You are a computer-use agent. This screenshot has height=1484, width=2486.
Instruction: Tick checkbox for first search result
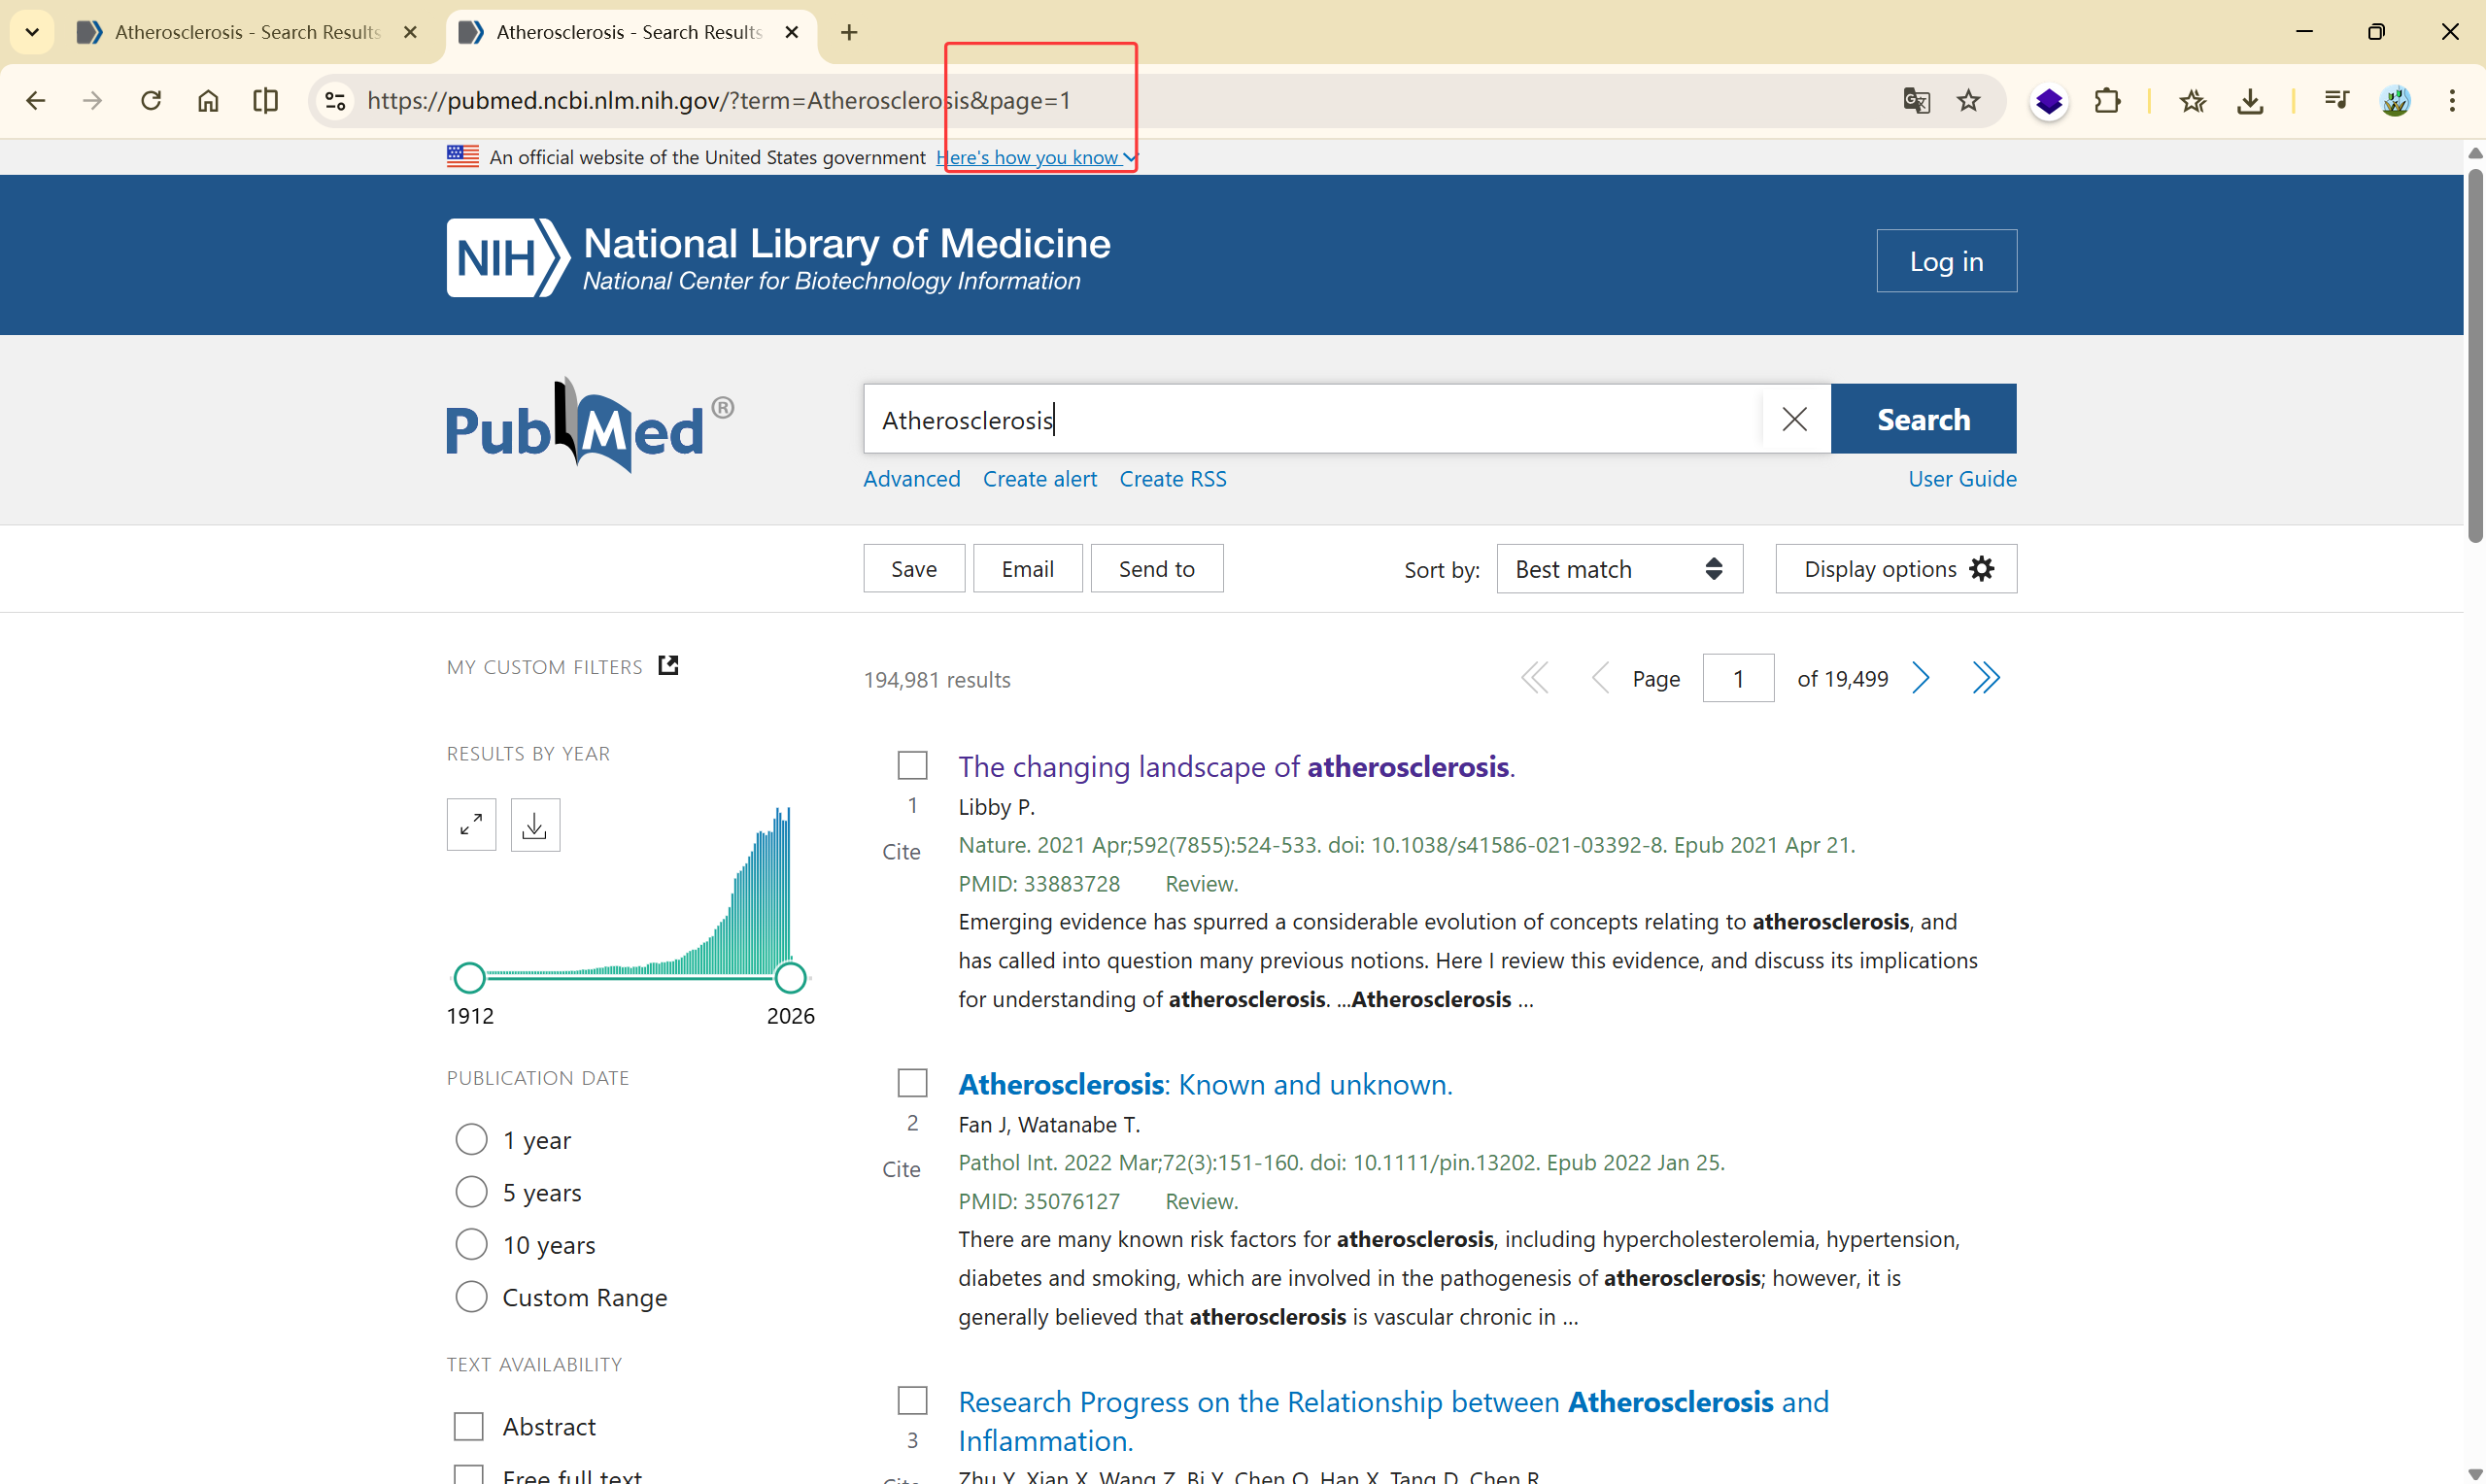tap(912, 766)
